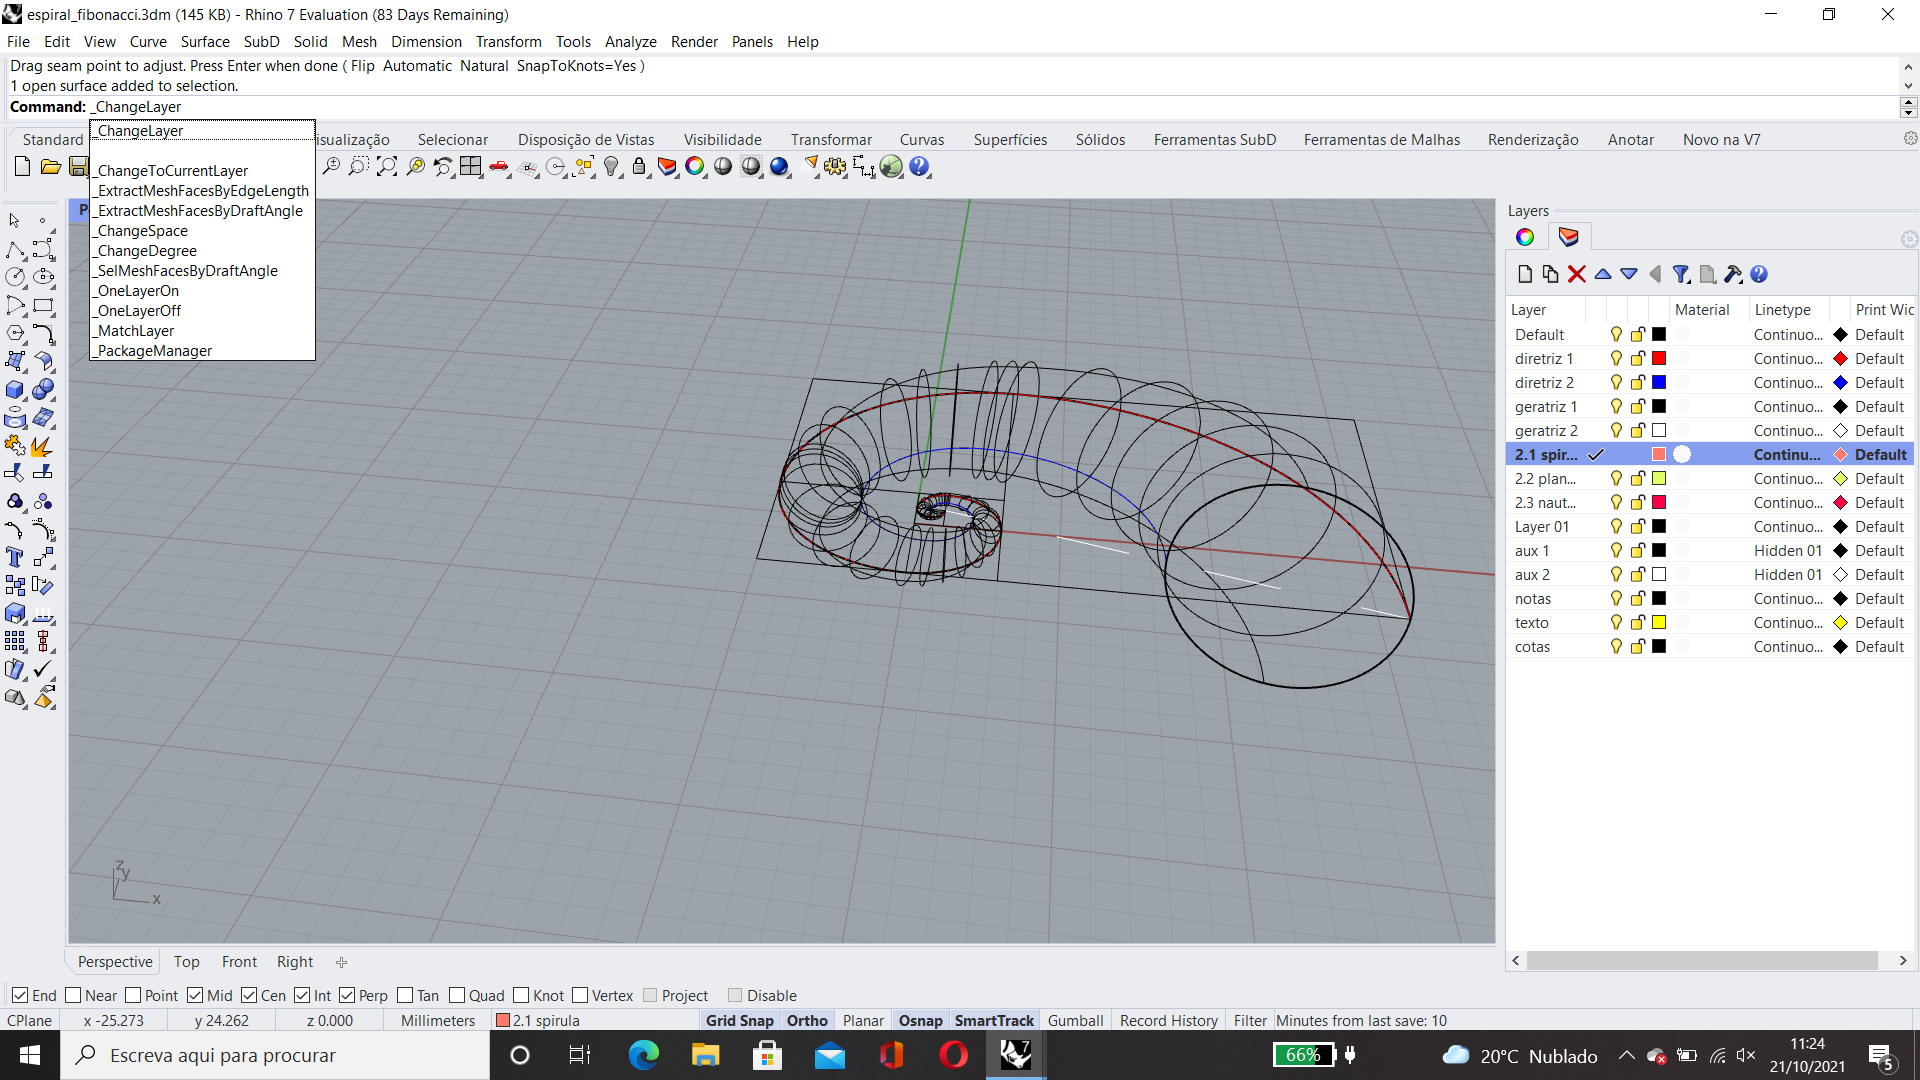This screenshot has height=1080, width=1920.
Task: Enable the Point osnap checkbox
Action: (132, 995)
